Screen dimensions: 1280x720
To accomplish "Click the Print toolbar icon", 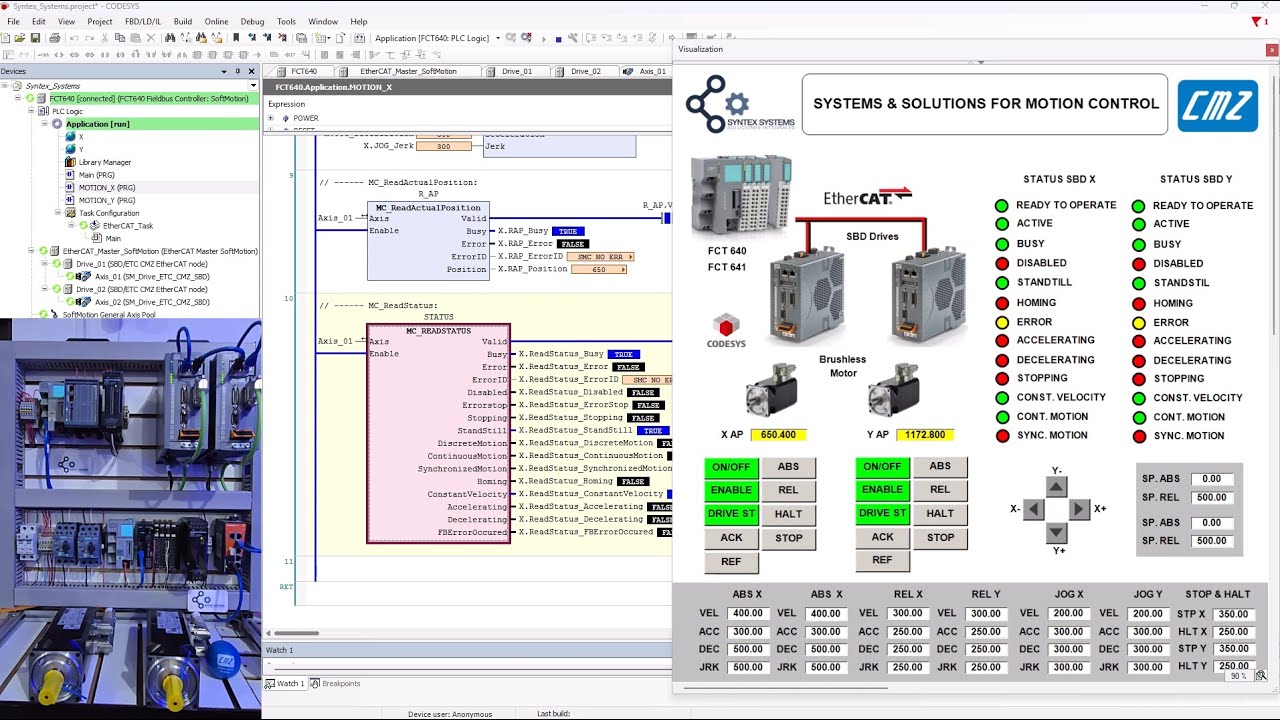I will click(54, 38).
